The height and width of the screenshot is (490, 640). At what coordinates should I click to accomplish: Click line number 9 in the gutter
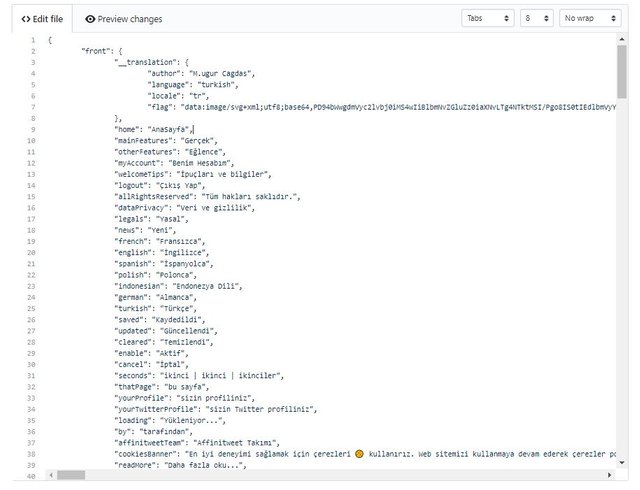(32, 129)
